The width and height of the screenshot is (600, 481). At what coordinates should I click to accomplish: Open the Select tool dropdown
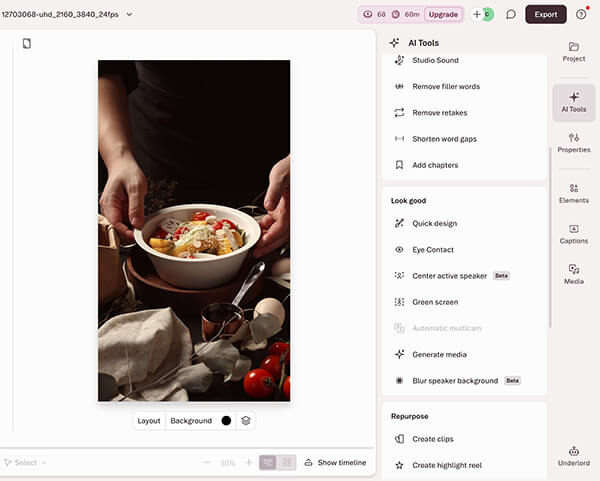[25, 463]
